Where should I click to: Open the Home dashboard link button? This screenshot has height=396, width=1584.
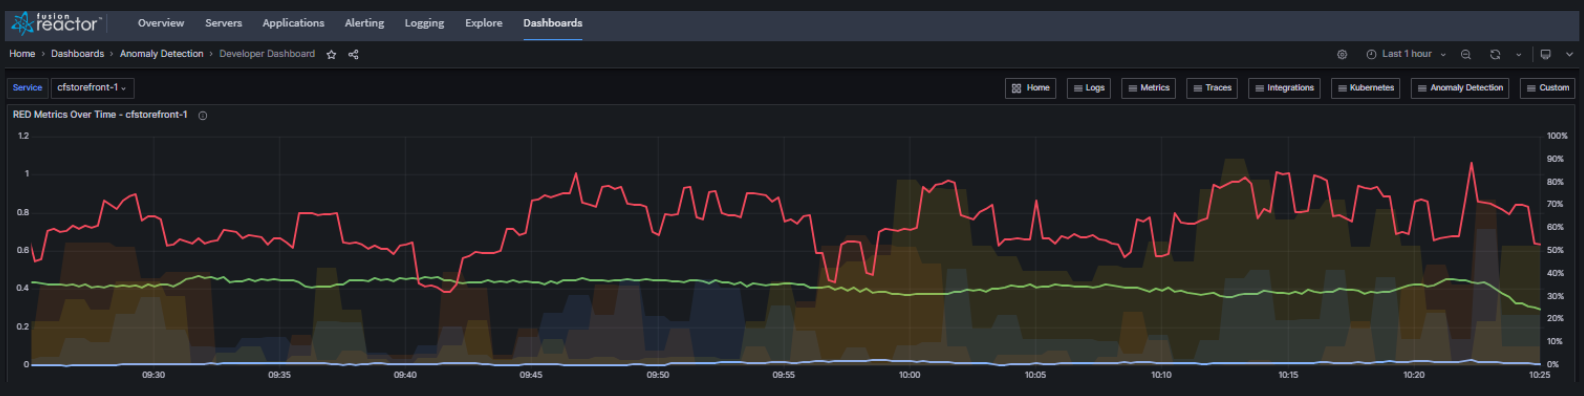pos(1030,88)
